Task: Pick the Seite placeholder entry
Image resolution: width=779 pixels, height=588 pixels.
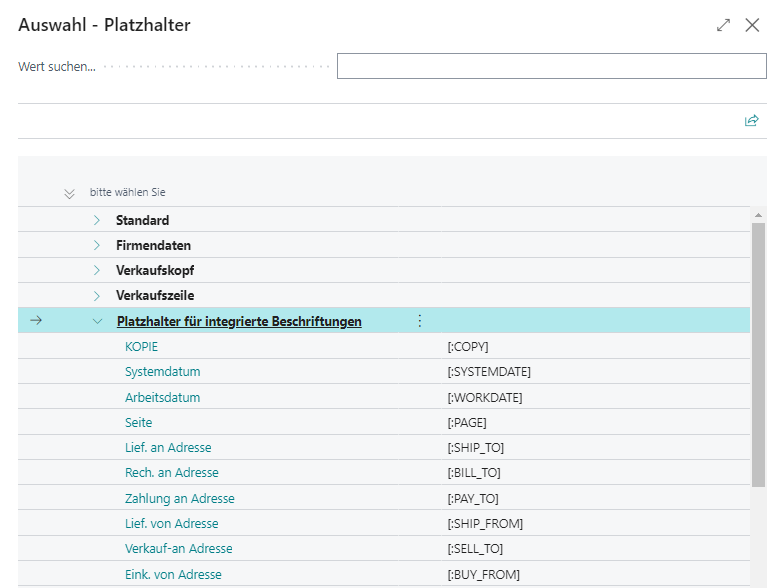Action: pyautogui.click(x=138, y=423)
